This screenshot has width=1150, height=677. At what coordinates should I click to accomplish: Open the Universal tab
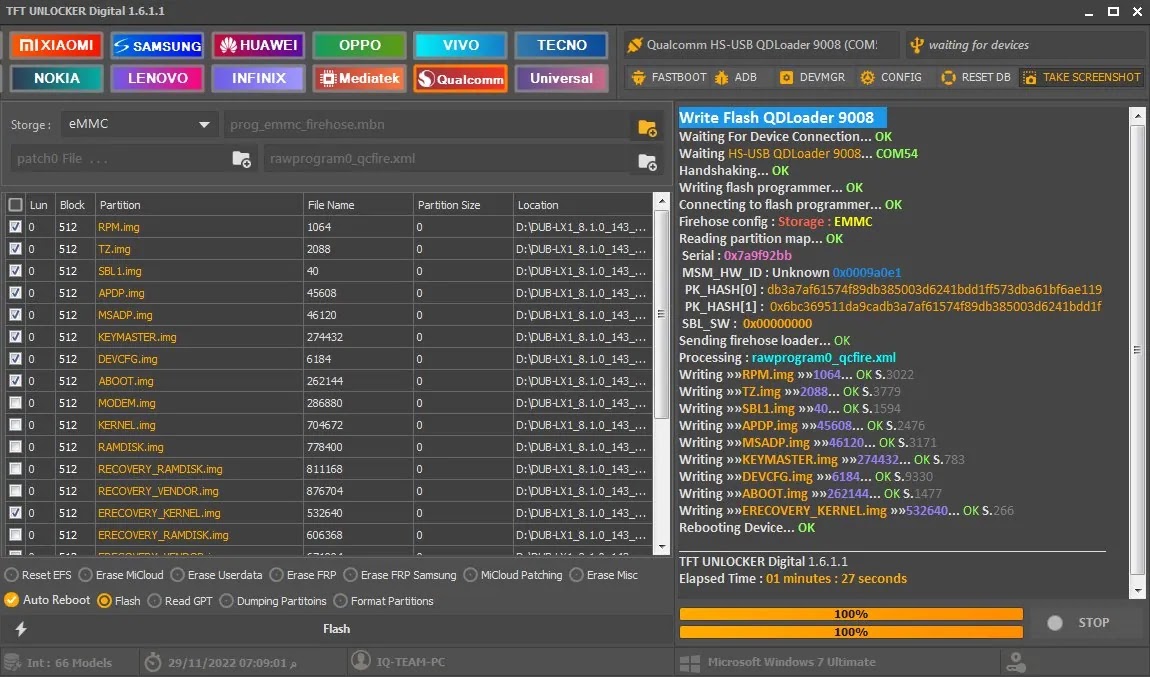(562, 78)
